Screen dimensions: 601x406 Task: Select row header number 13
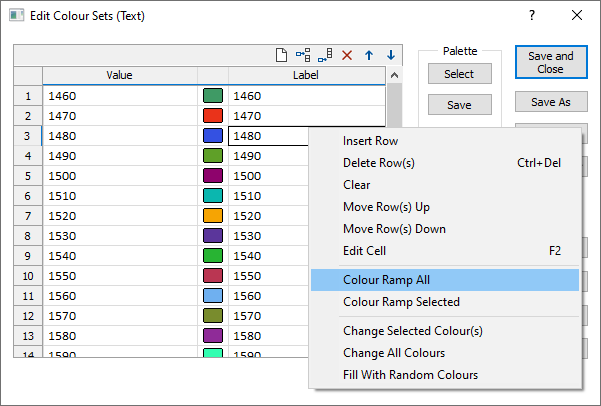(x=28, y=336)
